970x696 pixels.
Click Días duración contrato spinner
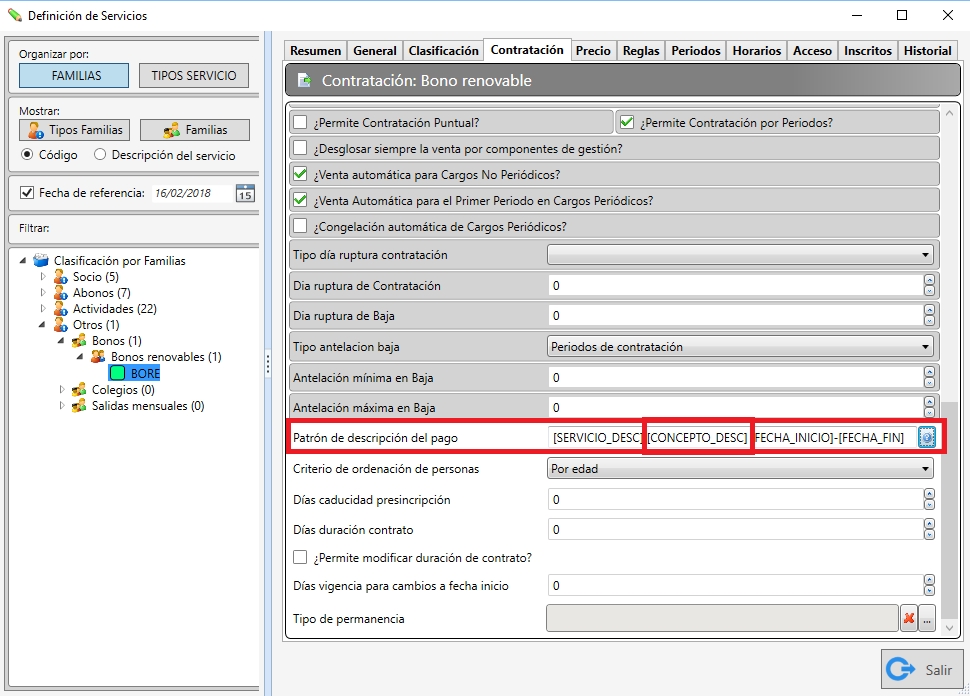[x=929, y=530]
